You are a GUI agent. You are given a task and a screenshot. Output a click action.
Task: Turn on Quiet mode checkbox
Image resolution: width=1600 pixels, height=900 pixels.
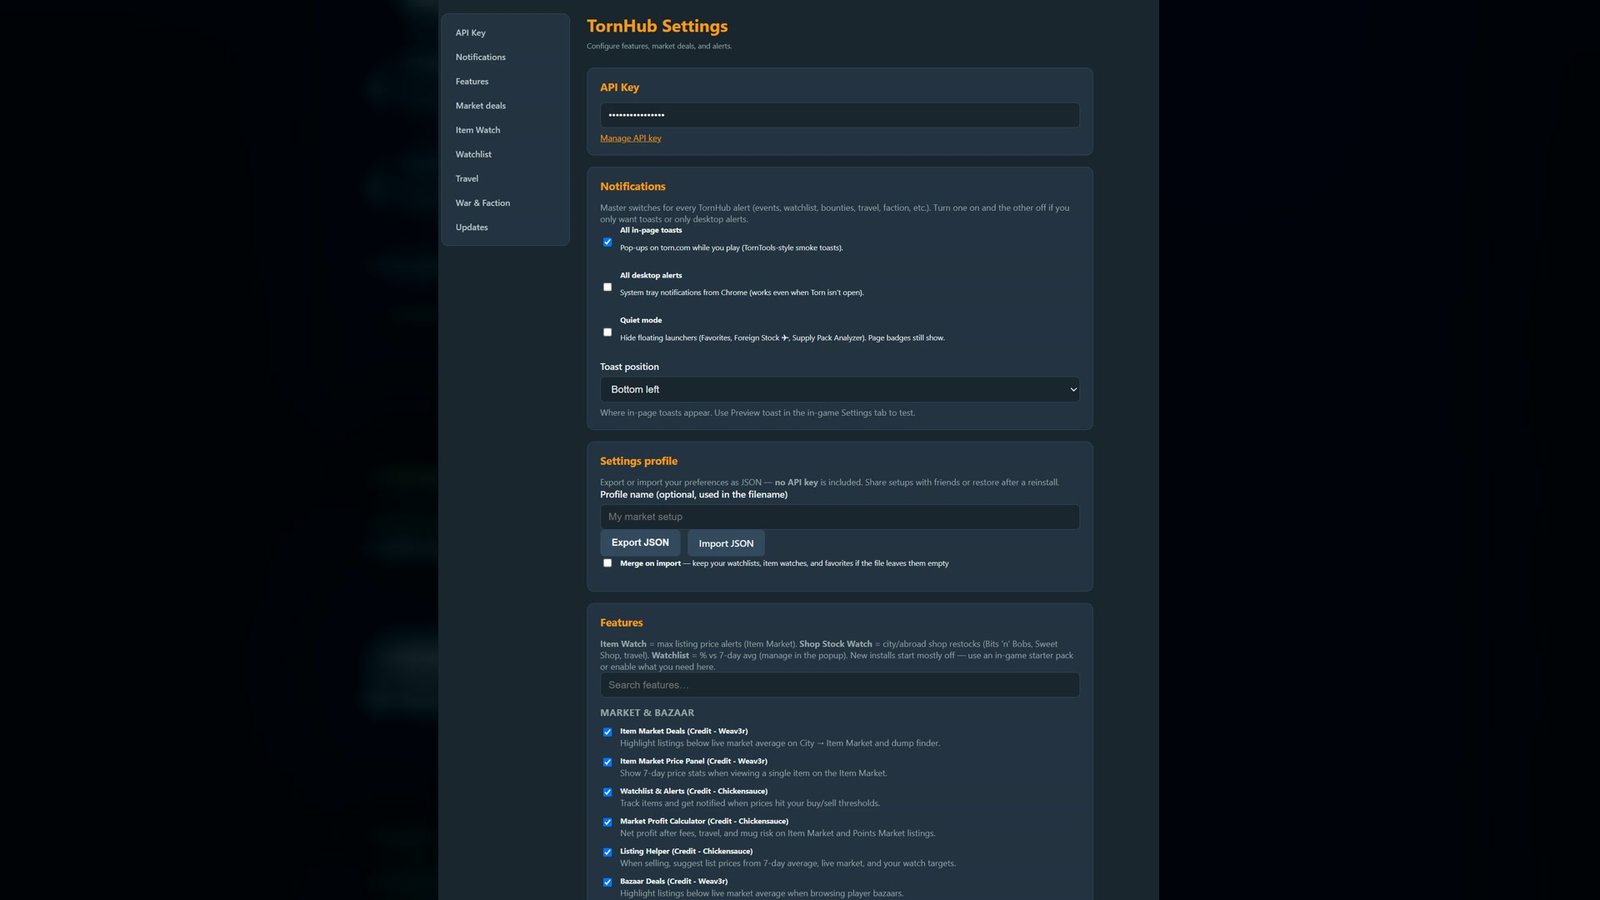(x=607, y=332)
